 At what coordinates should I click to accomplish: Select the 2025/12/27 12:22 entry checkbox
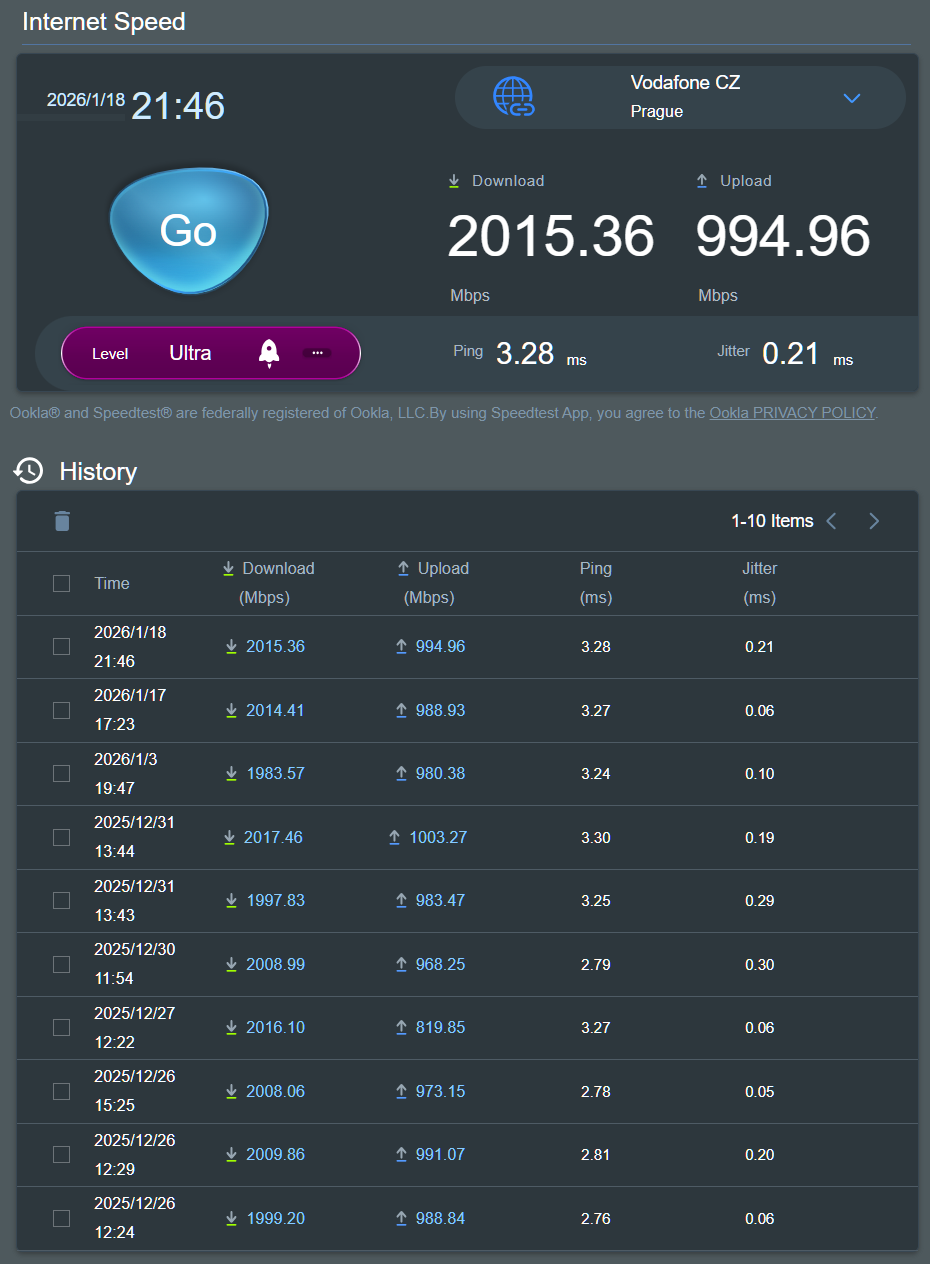point(61,1027)
